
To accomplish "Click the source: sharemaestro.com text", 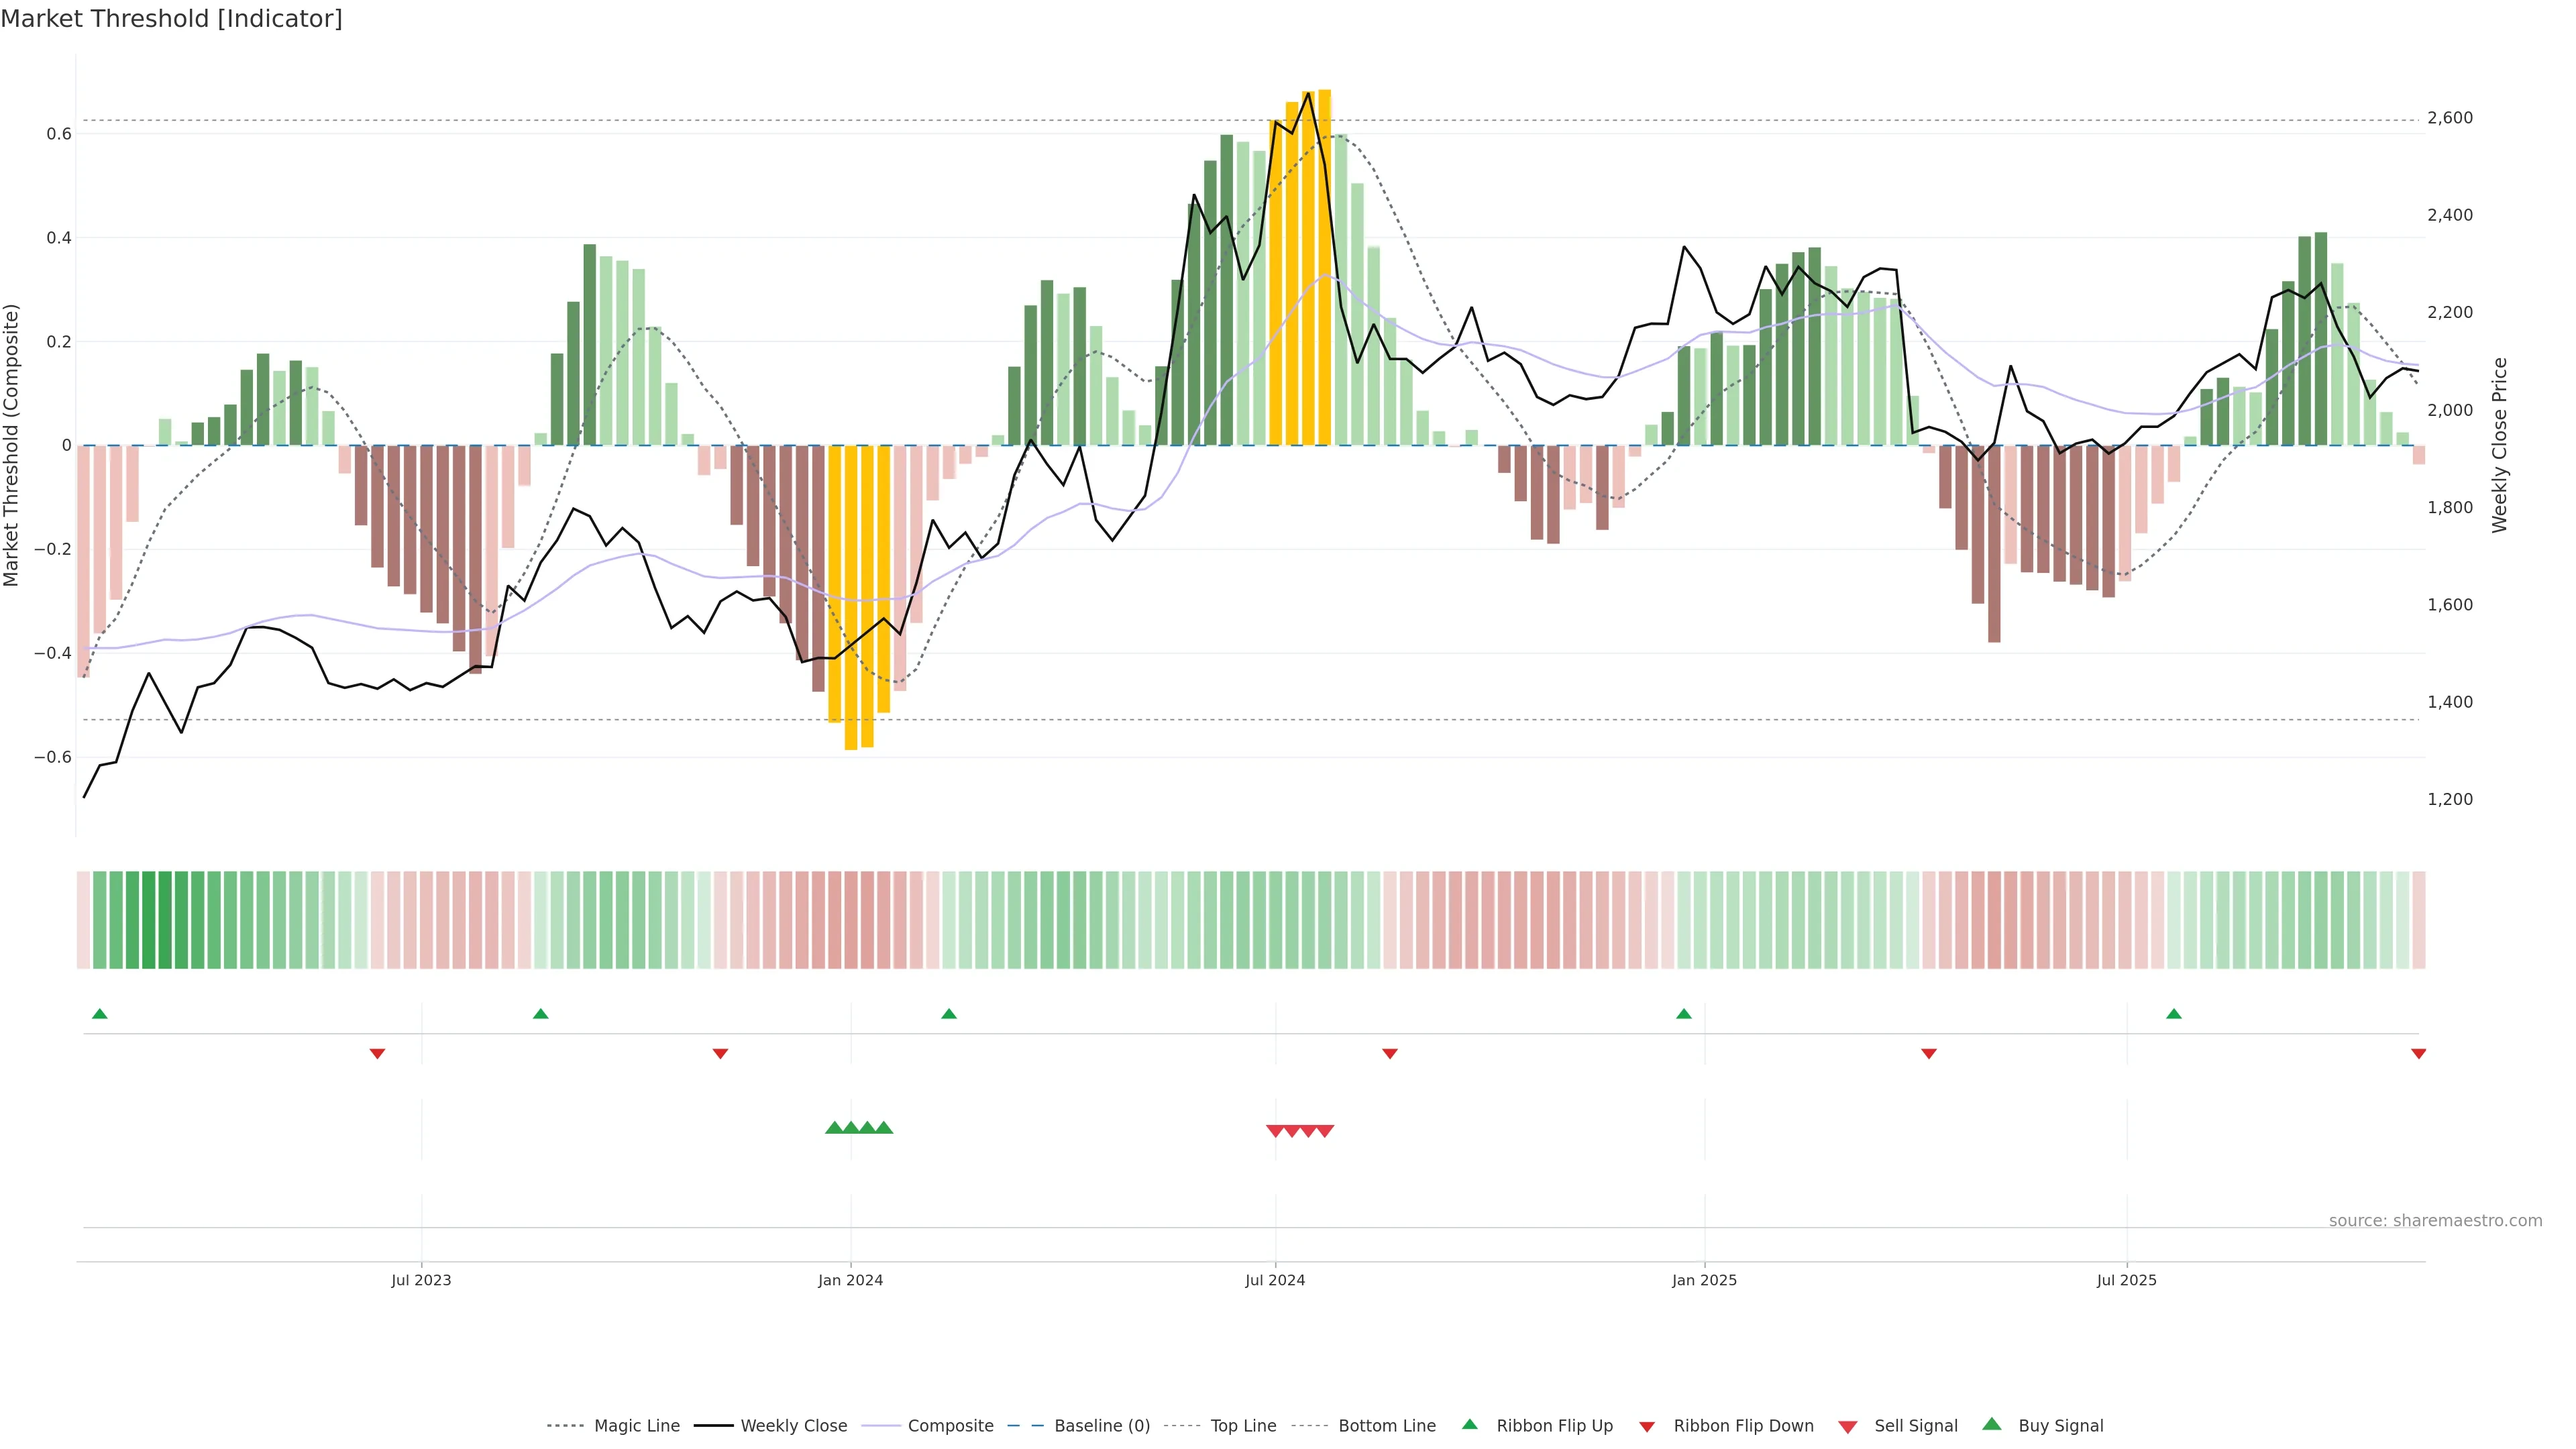I will click(x=2435, y=1221).
